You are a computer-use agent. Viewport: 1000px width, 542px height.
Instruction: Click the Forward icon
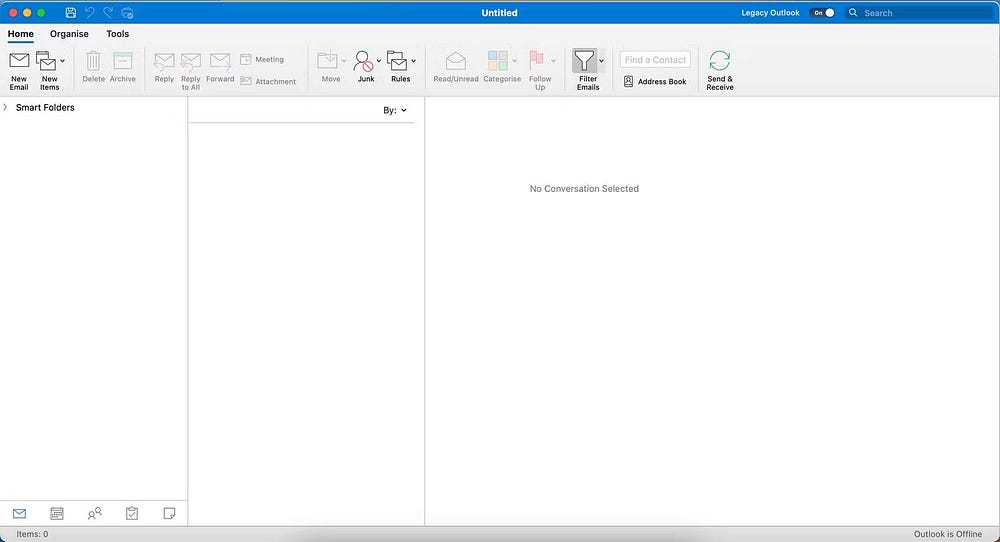coord(220,61)
